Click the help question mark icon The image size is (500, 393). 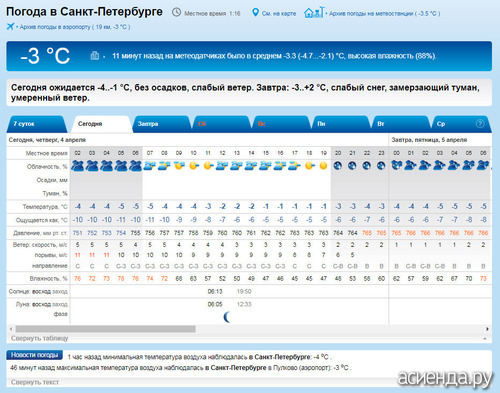[x=480, y=124]
